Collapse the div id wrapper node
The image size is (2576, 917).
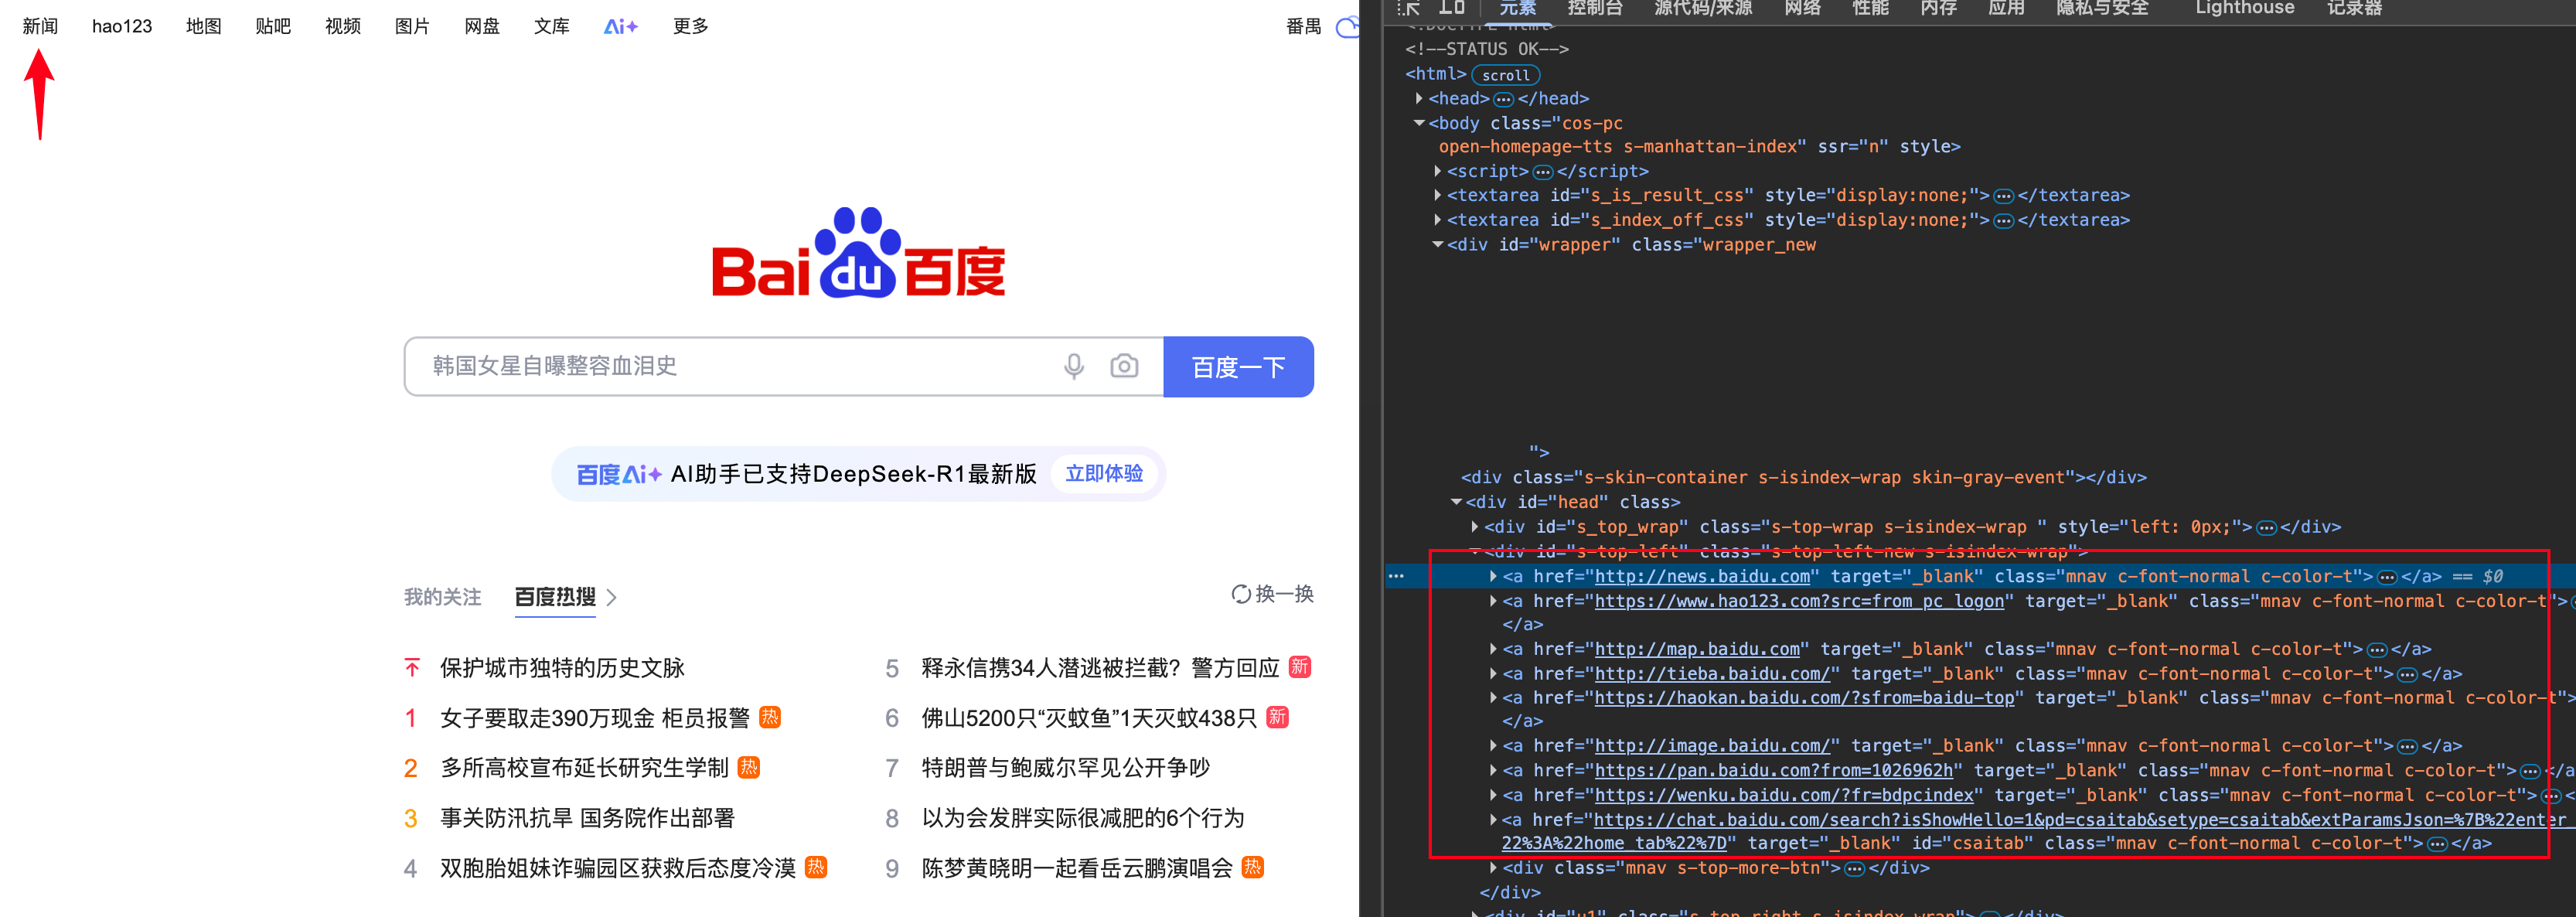1438,245
